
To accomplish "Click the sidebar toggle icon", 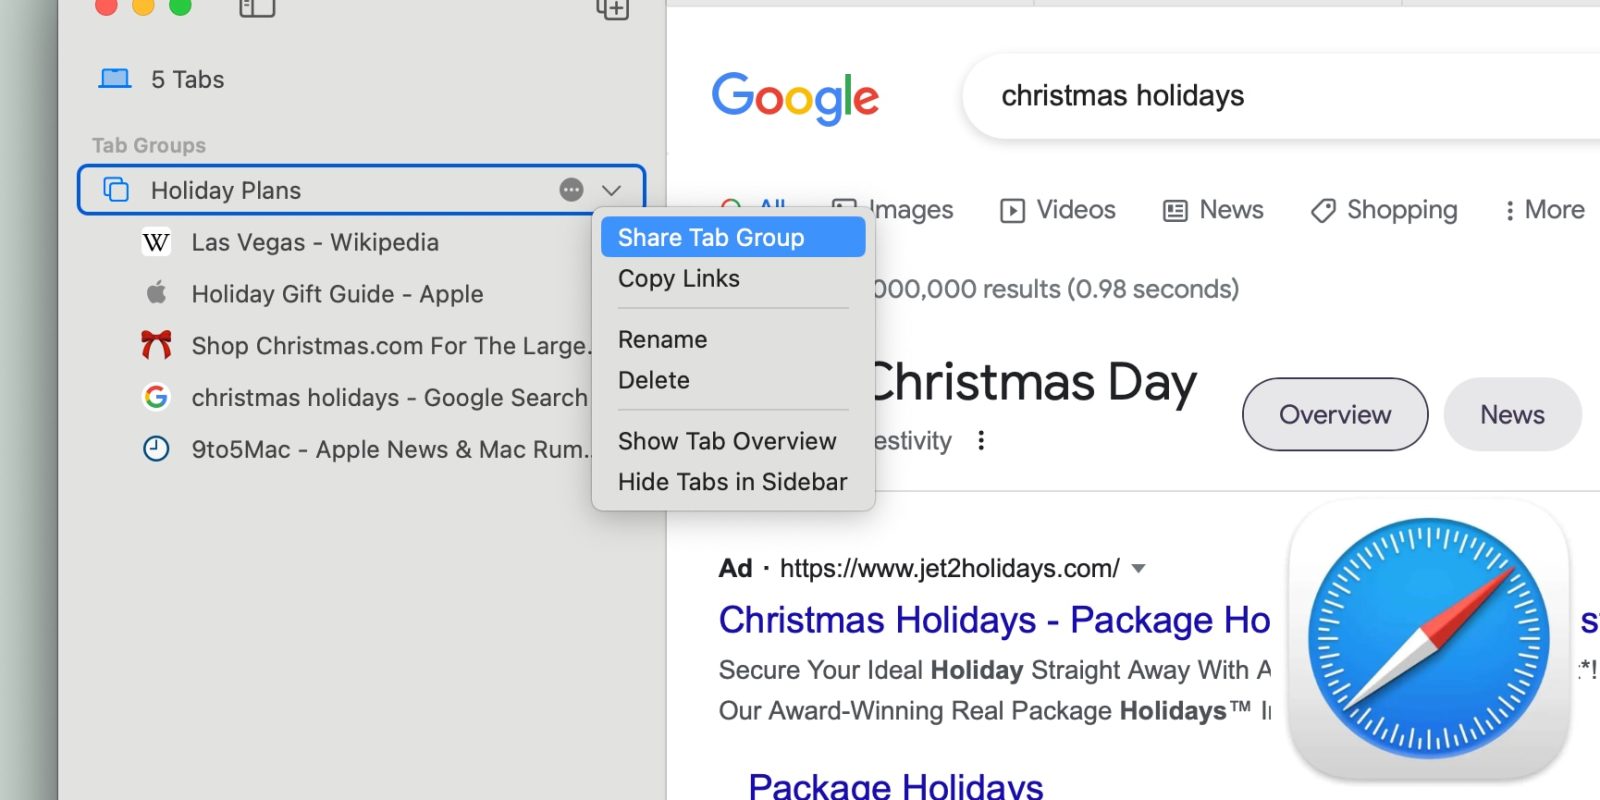I will [257, 8].
